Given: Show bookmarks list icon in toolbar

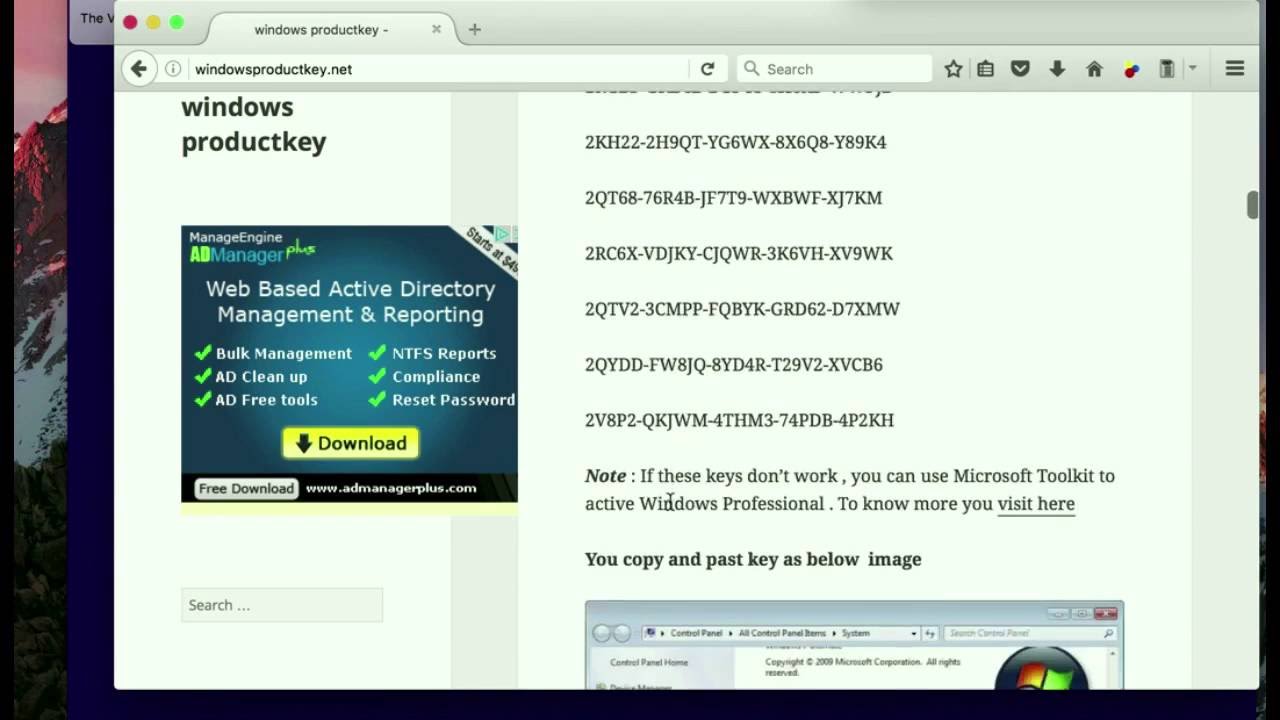Looking at the screenshot, I should point(985,69).
